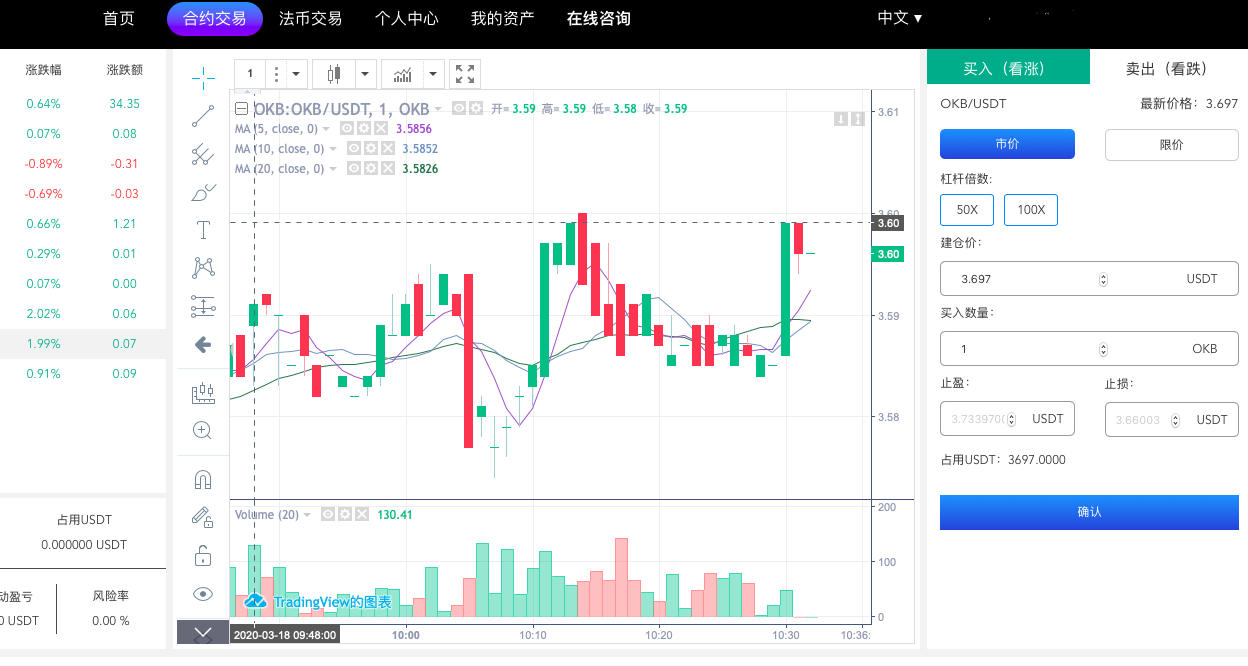The image size is (1248, 666).
Task: Open the 法币交易 fiat trading page
Action: click(310, 18)
